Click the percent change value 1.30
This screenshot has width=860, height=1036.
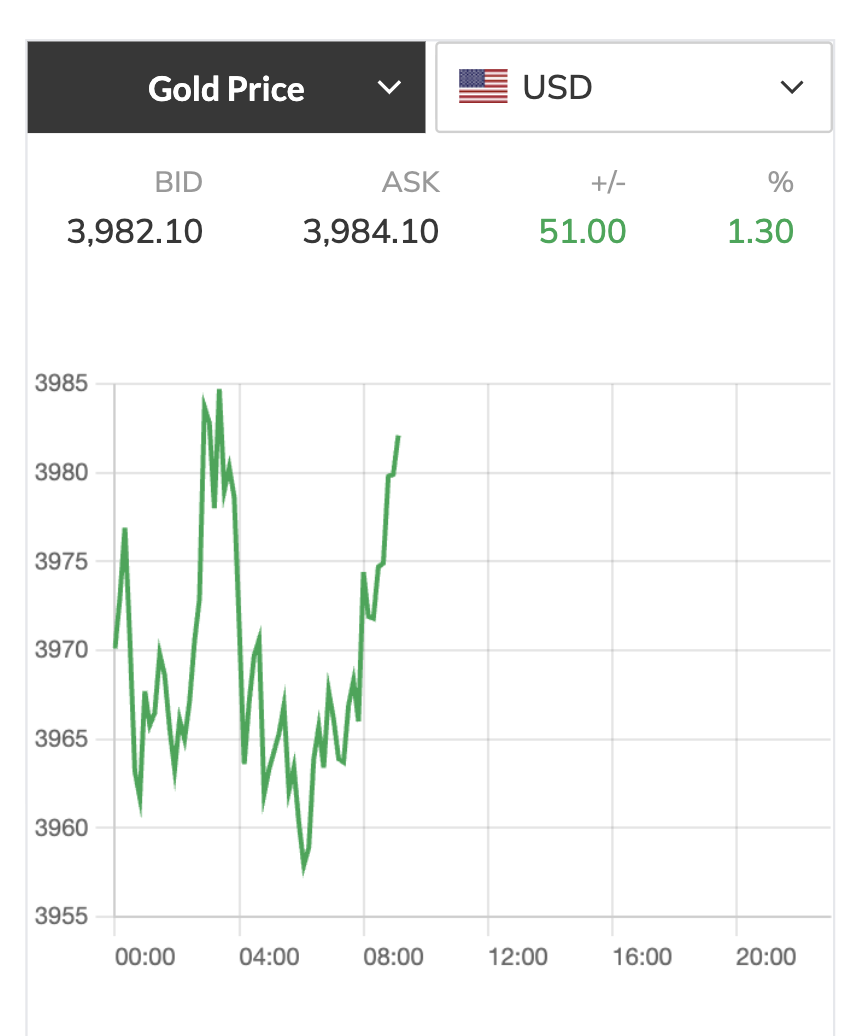tap(760, 232)
